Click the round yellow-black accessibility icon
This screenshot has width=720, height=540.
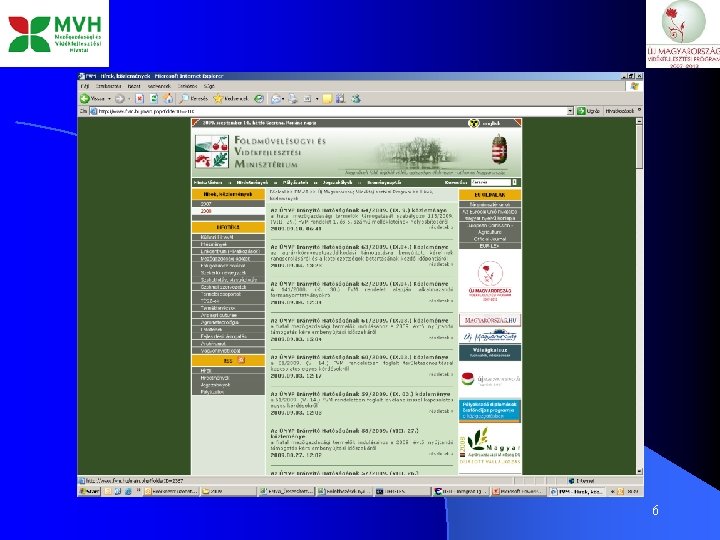point(473,123)
